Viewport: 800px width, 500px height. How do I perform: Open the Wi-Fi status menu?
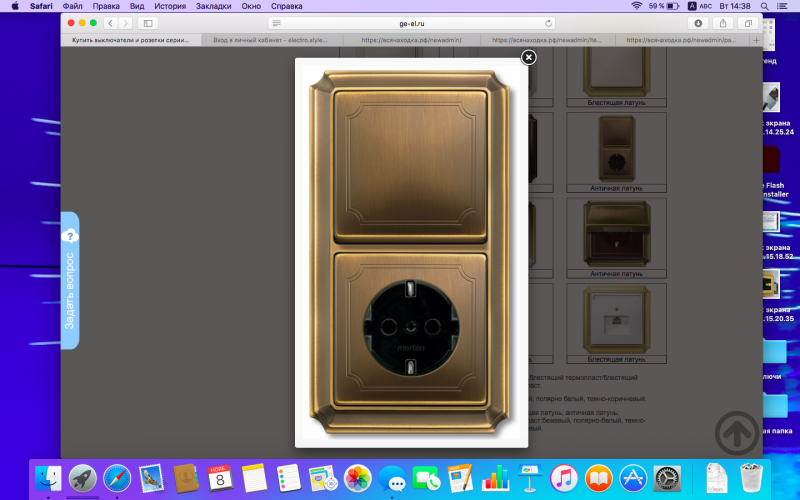tap(636, 6)
